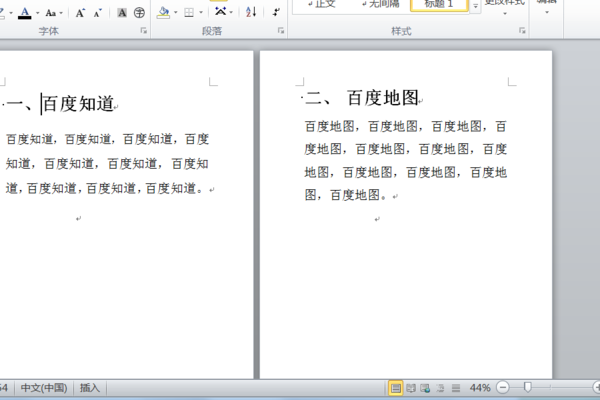Click empty paragraph mark below 百度知道 text
This screenshot has height=400, width=600.
78,219
